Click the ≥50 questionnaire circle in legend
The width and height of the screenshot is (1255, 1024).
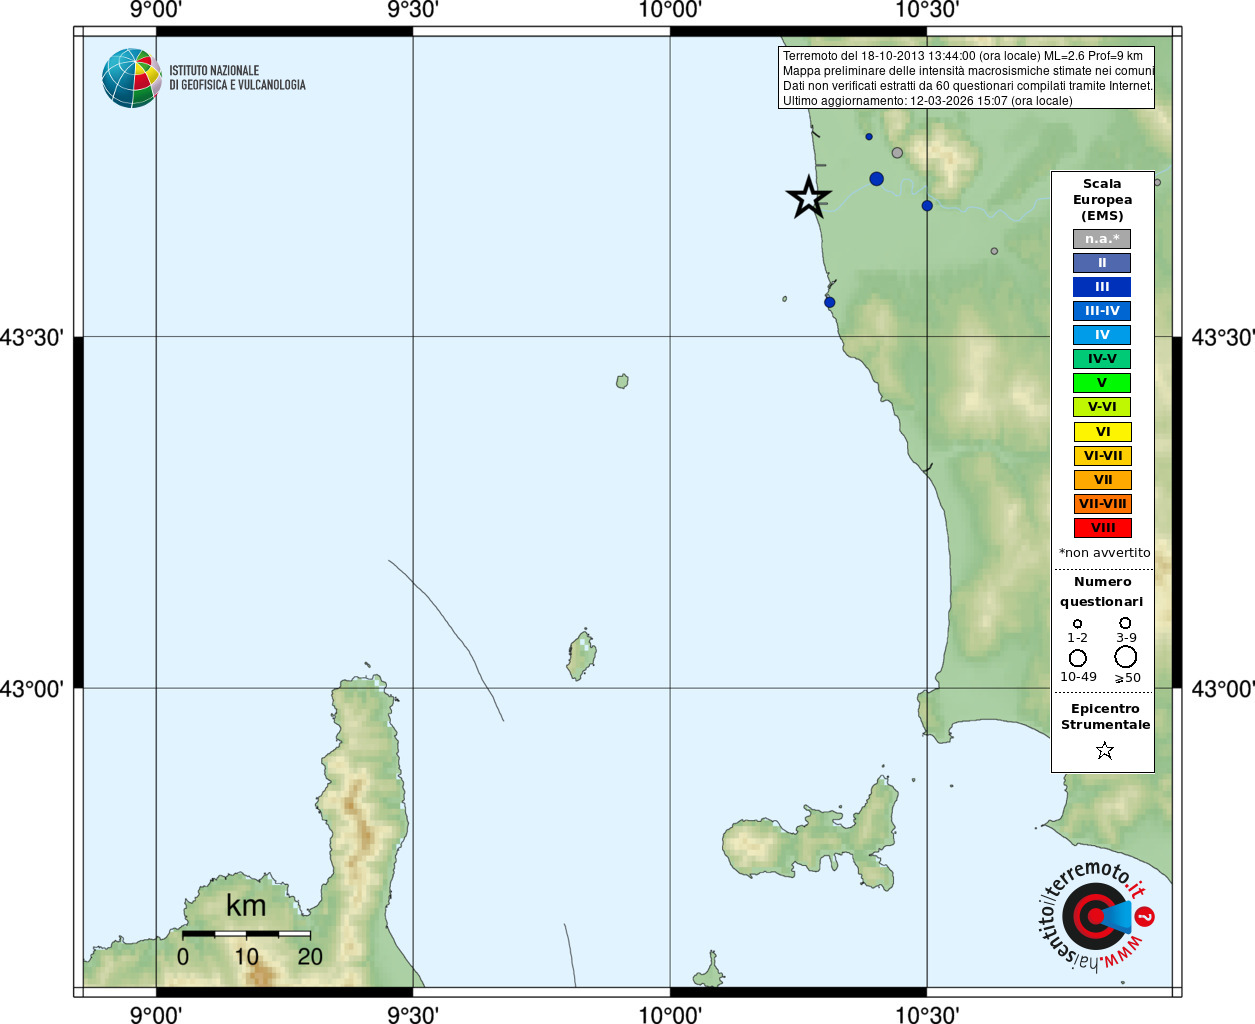click(1126, 657)
